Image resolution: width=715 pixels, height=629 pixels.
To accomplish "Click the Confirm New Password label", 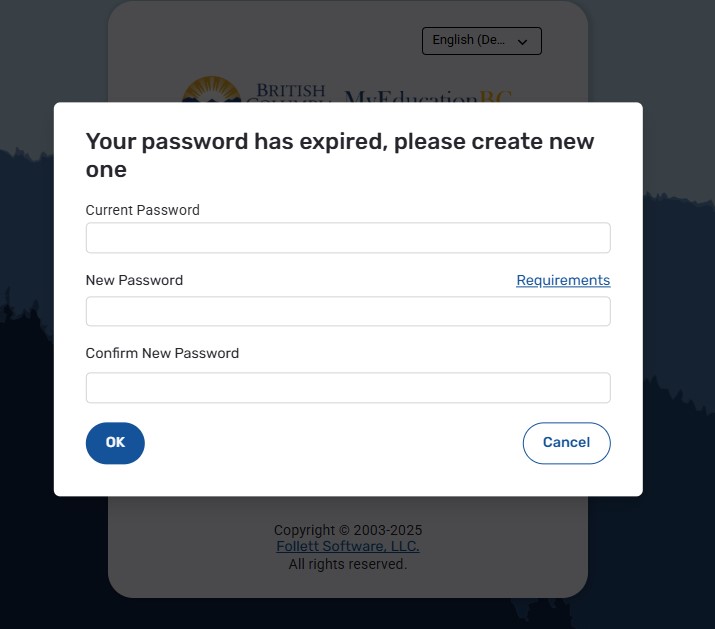I will coord(162,353).
